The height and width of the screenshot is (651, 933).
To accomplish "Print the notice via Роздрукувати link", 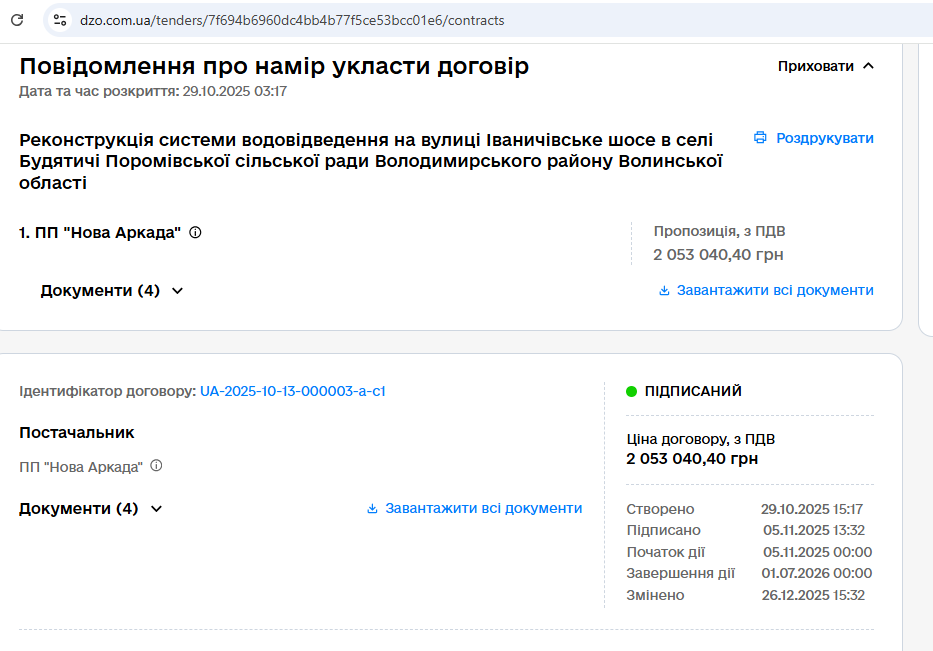I will [x=824, y=138].
